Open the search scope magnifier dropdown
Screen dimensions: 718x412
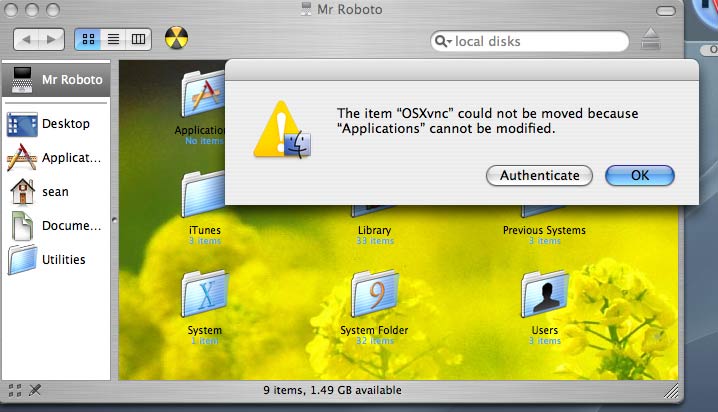pyautogui.click(x=442, y=41)
